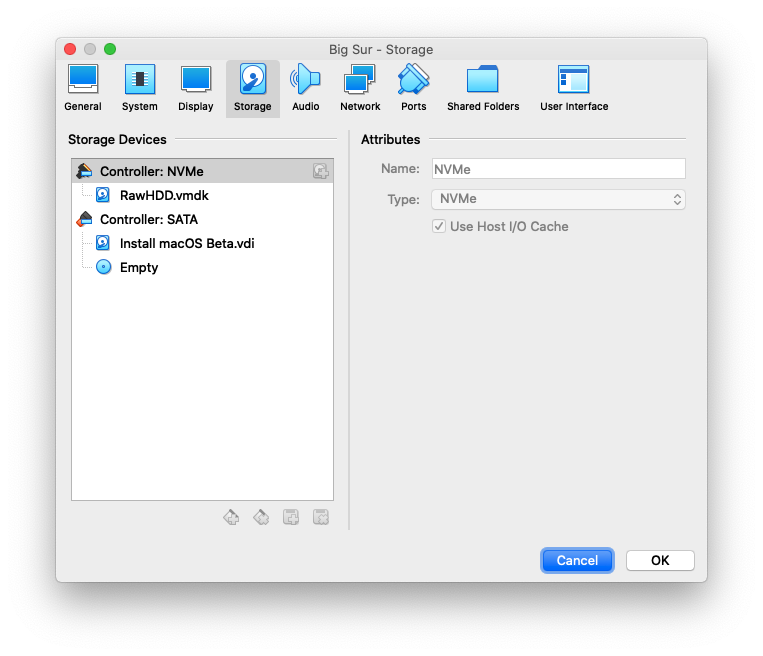Select the RawHDD.vmdk disk
This screenshot has height=656, width=763.
click(164, 196)
